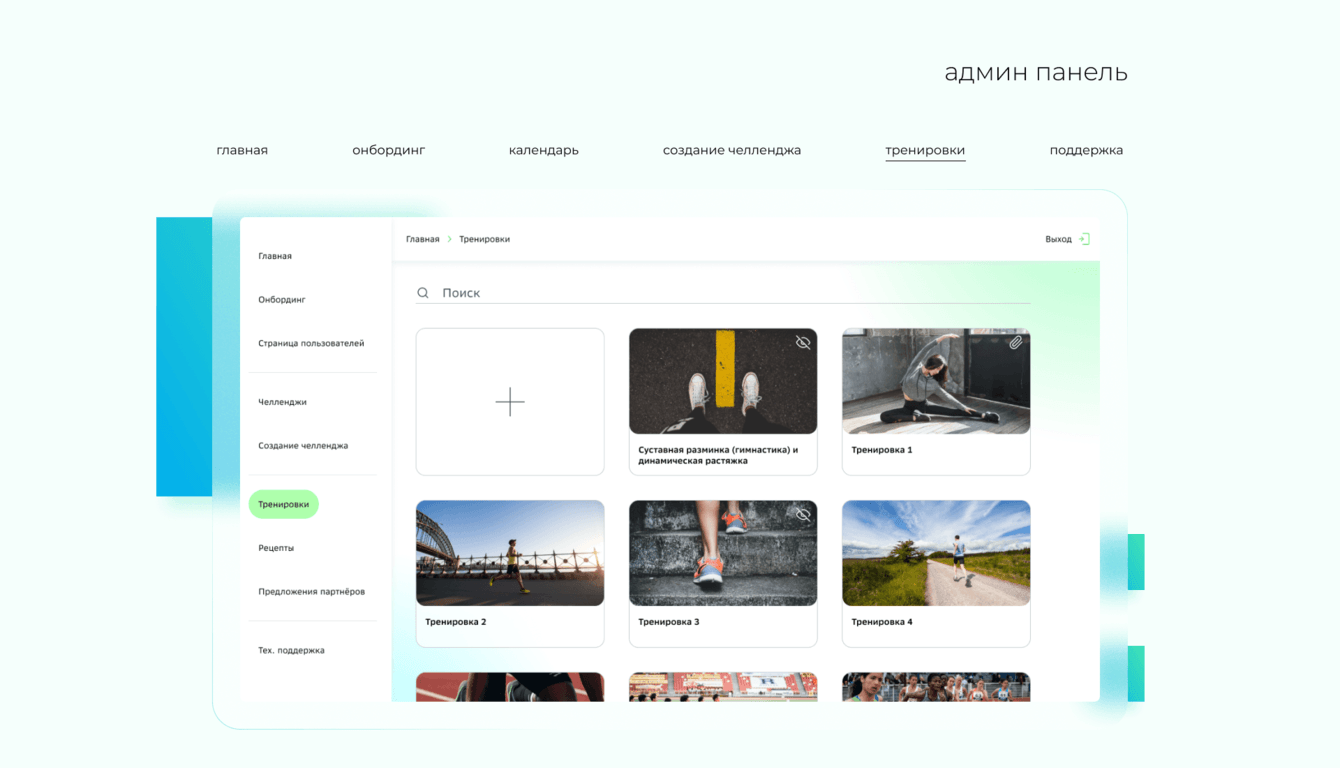Viewport: 1340px width, 768px height.
Task: Select Онбординг in the left sidebar
Action: coord(282,300)
